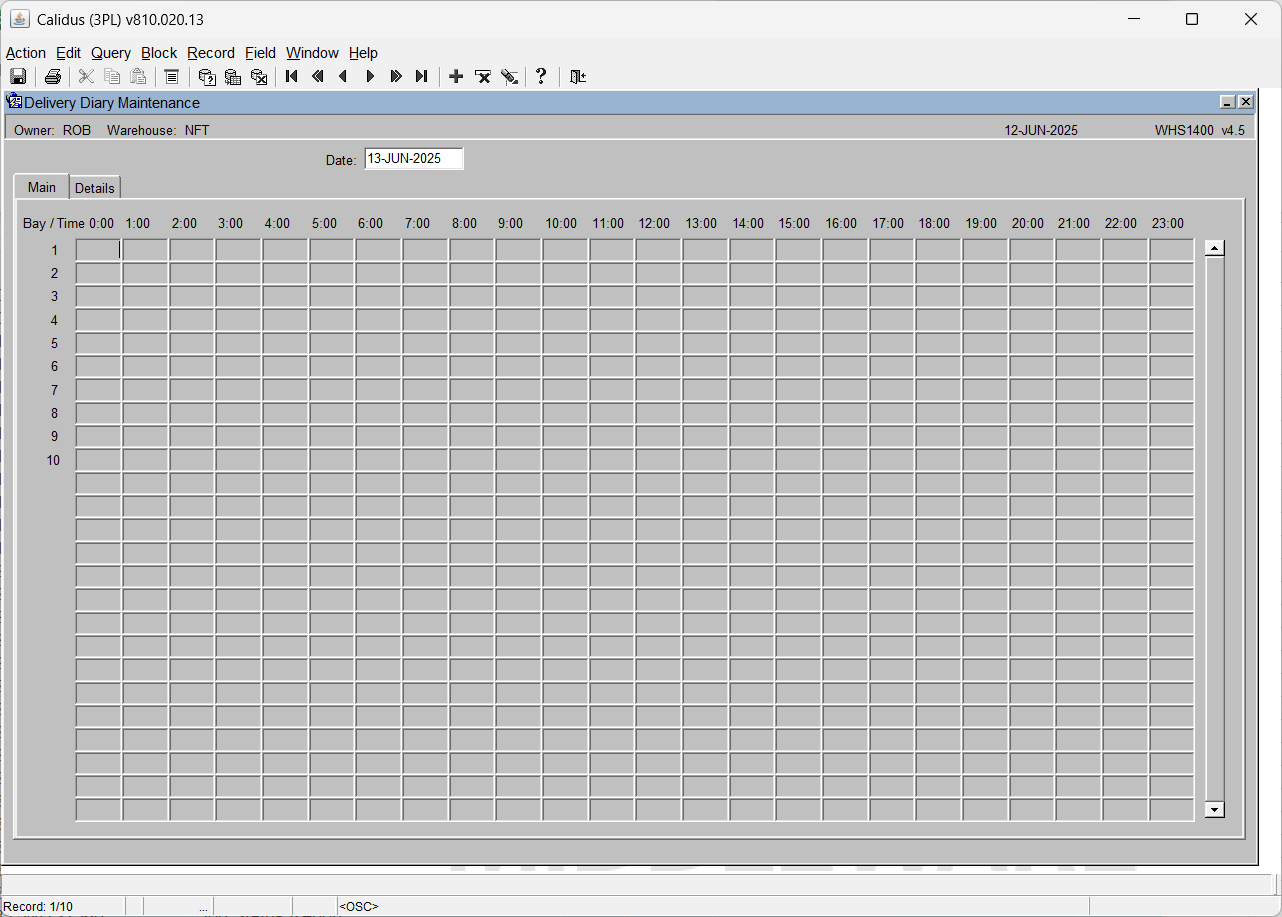Click the <OSC> status bar indicator
Screen dimensions: 1282x917
(359, 907)
